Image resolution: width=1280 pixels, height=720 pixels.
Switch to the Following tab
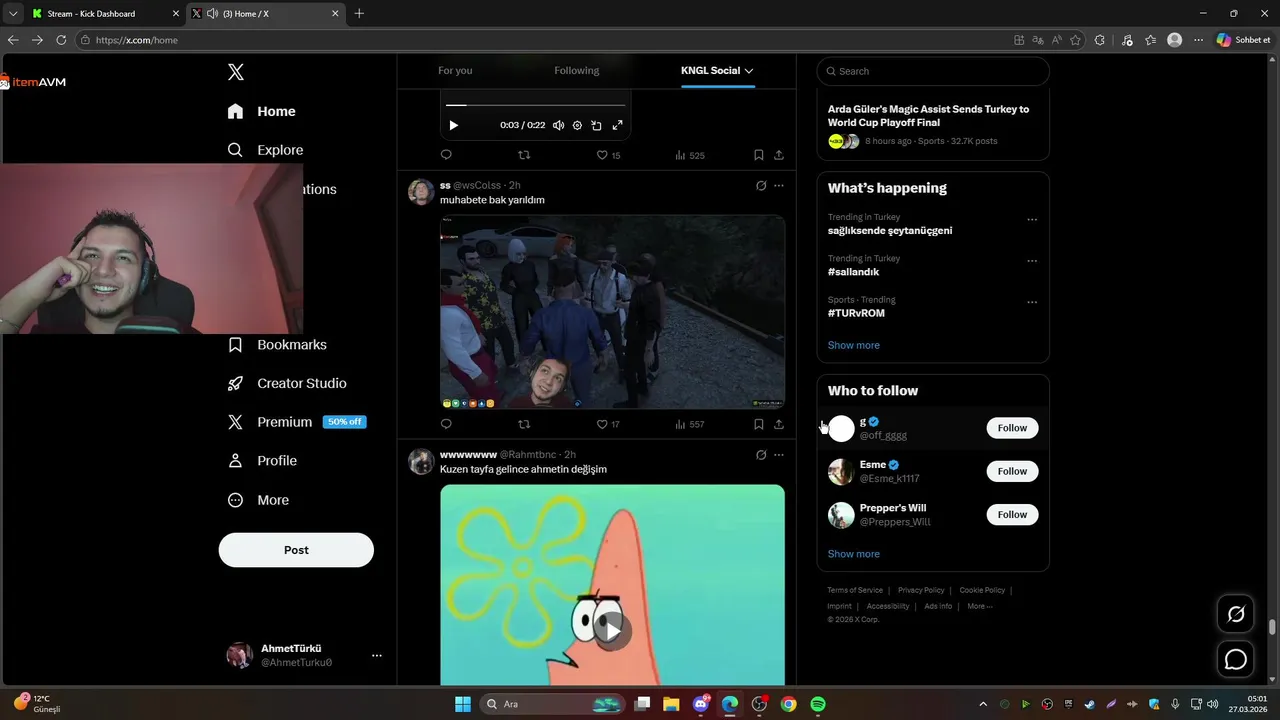(577, 70)
